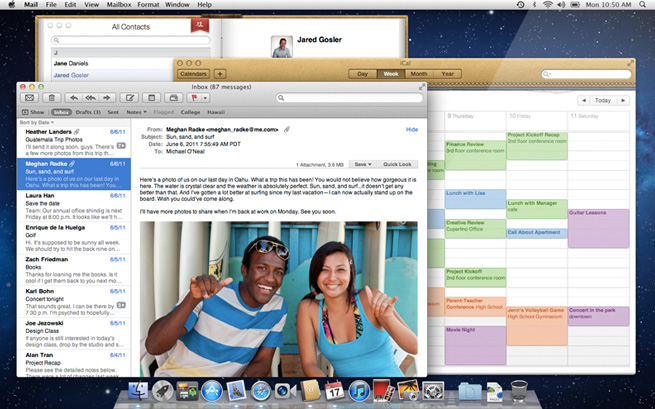Click Calendars button in iCal window

coord(193,74)
